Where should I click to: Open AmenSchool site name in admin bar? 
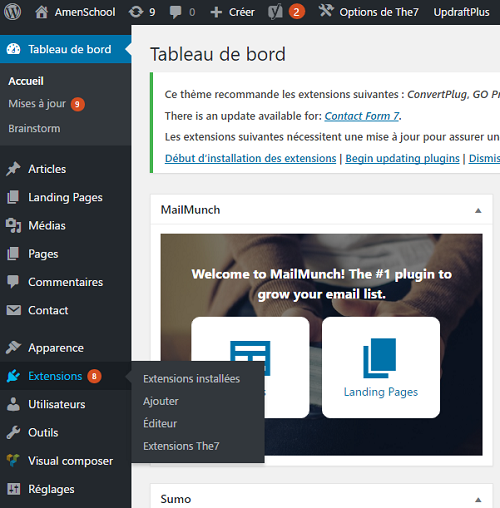(85, 12)
